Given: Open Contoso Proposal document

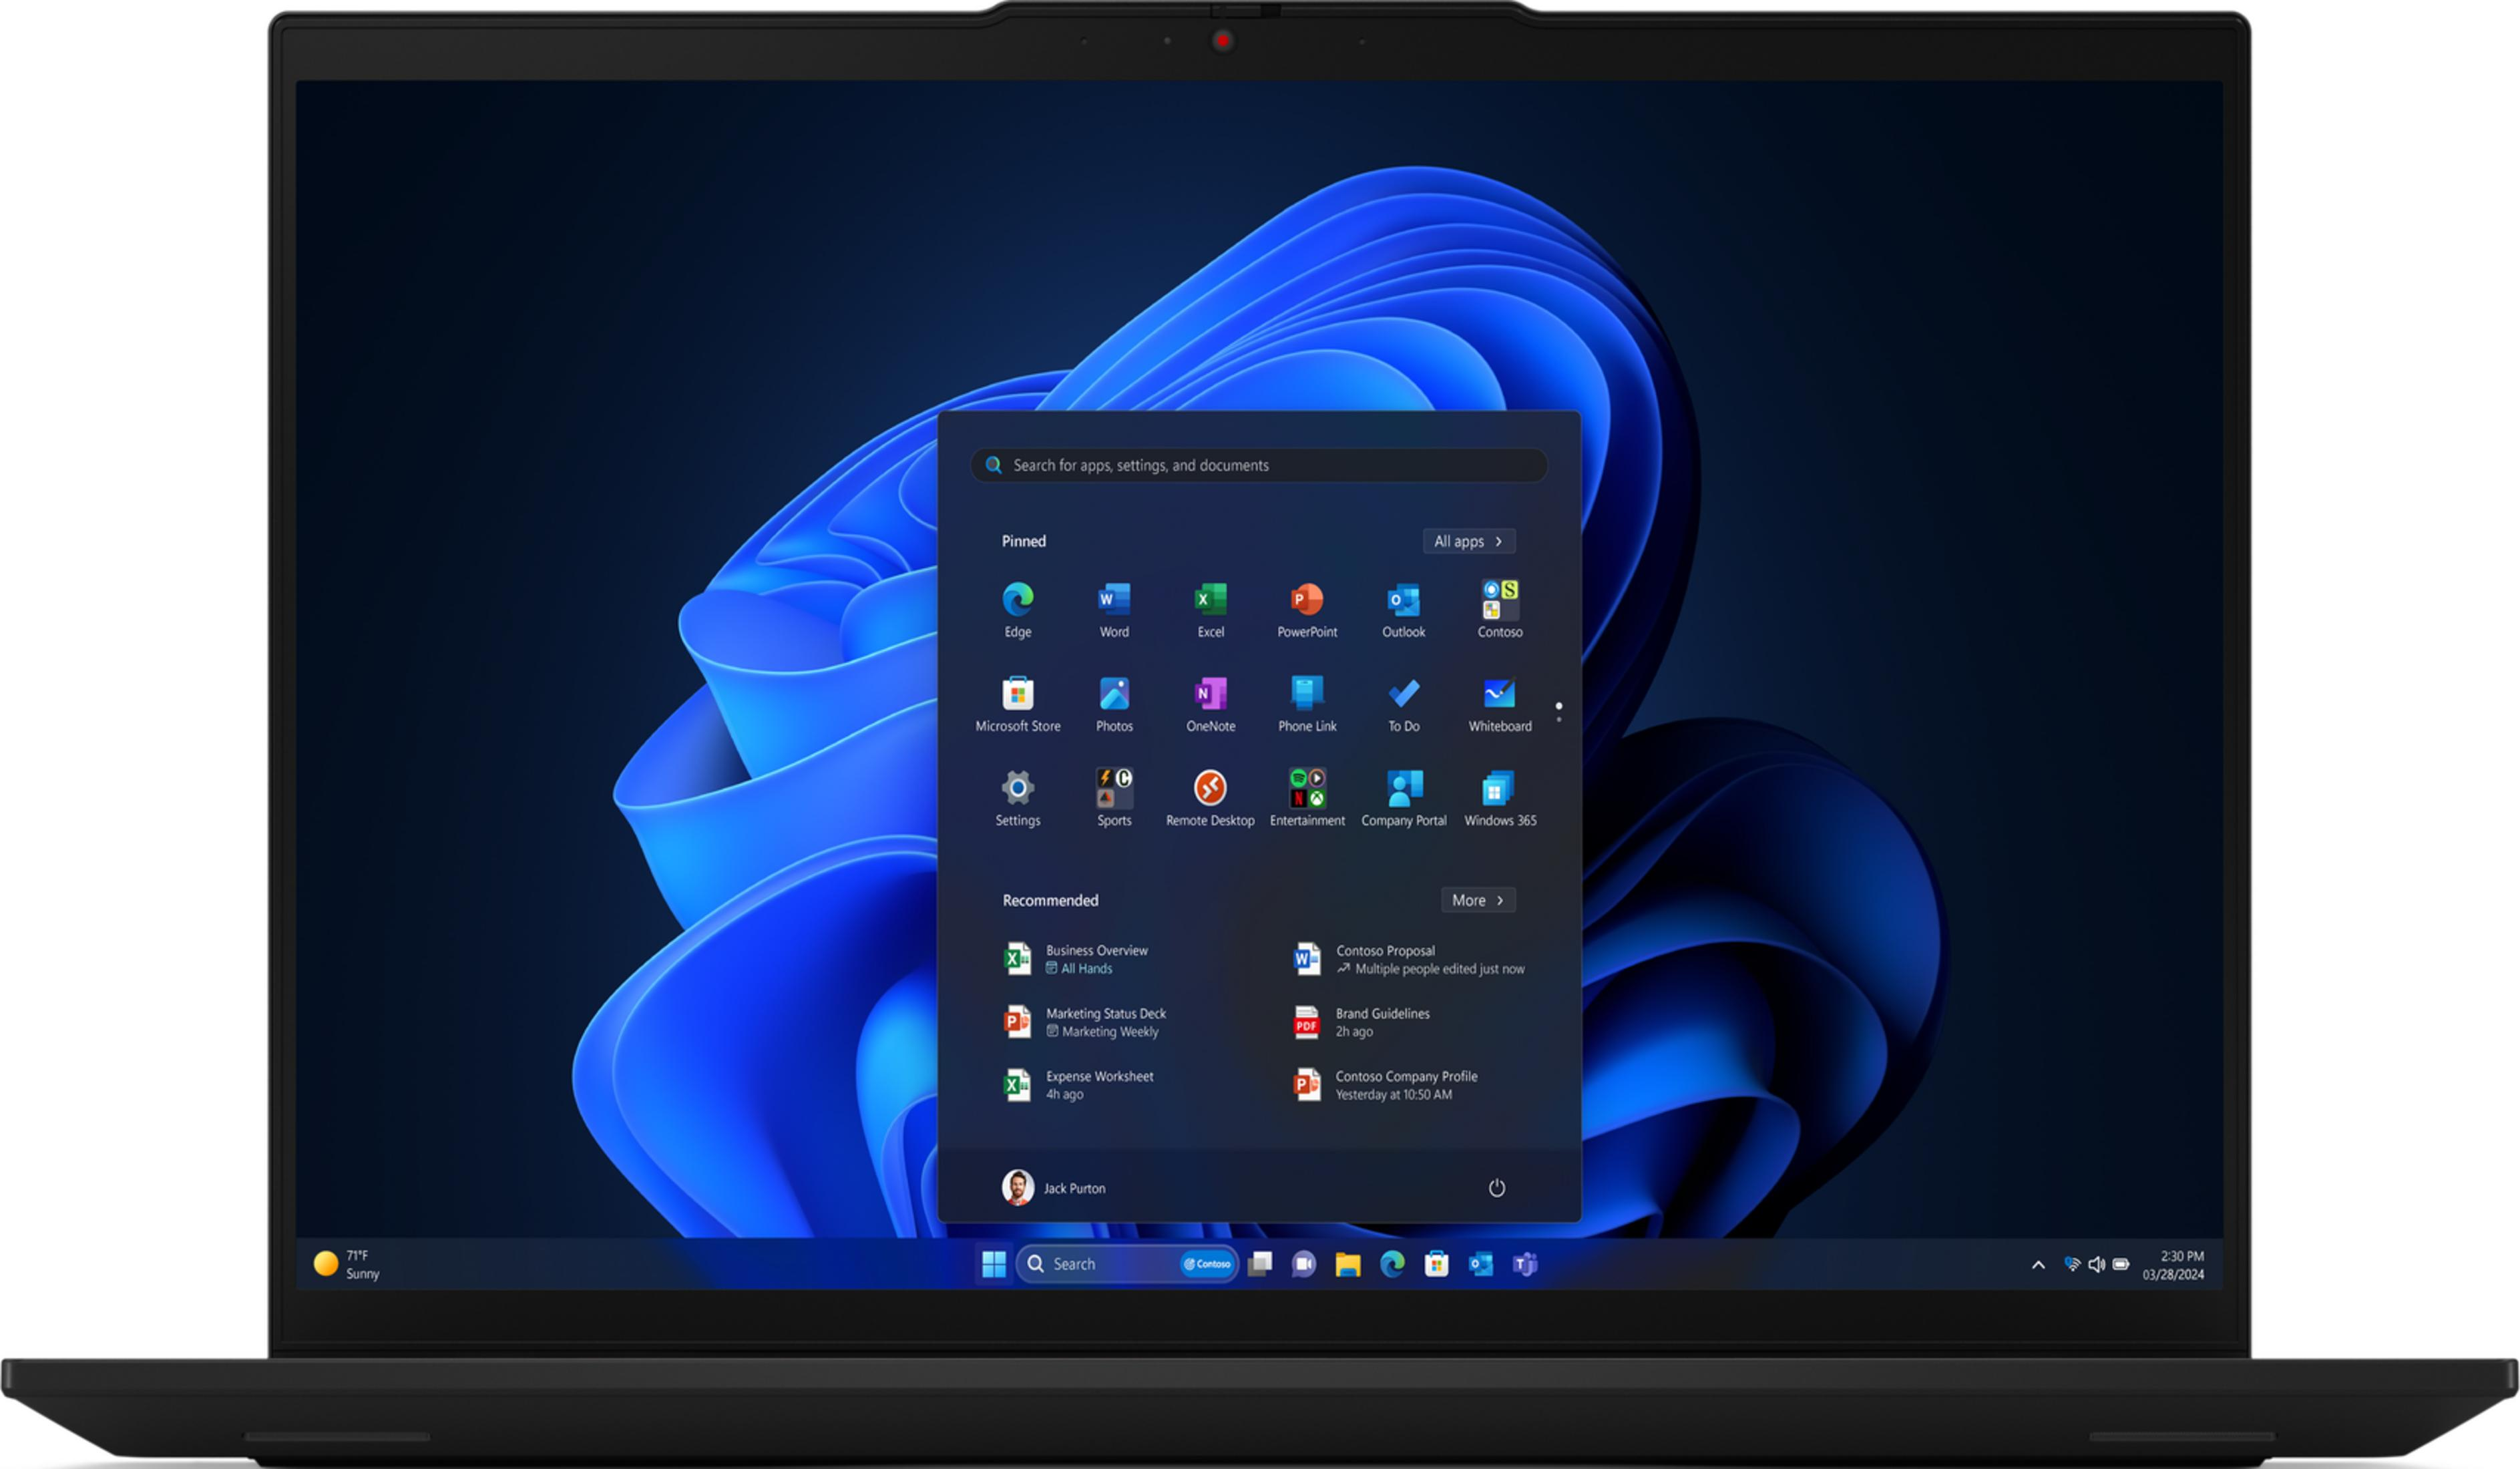Looking at the screenshot, I should (x=1408, y=959).
